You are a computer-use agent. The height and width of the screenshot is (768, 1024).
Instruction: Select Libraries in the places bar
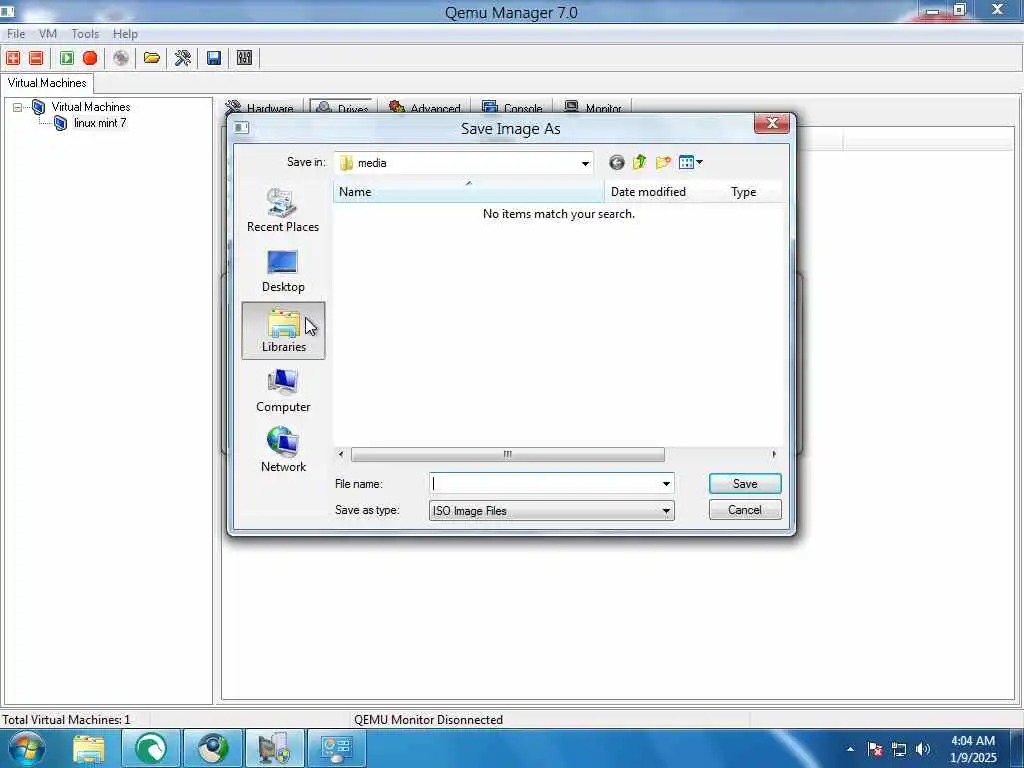click(283, 330)
